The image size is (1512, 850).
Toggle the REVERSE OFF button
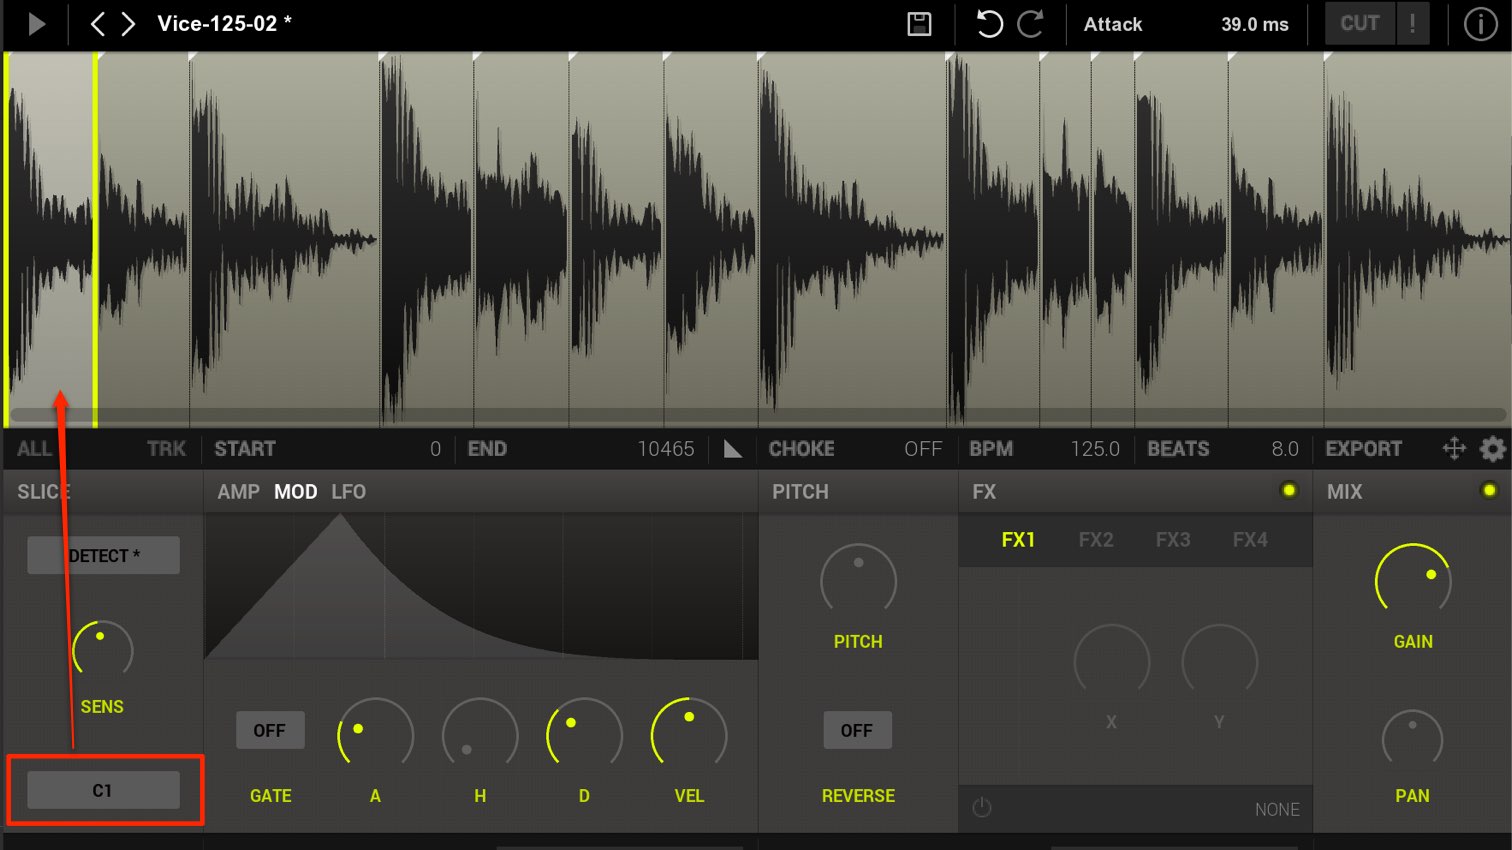pos(856,730)
